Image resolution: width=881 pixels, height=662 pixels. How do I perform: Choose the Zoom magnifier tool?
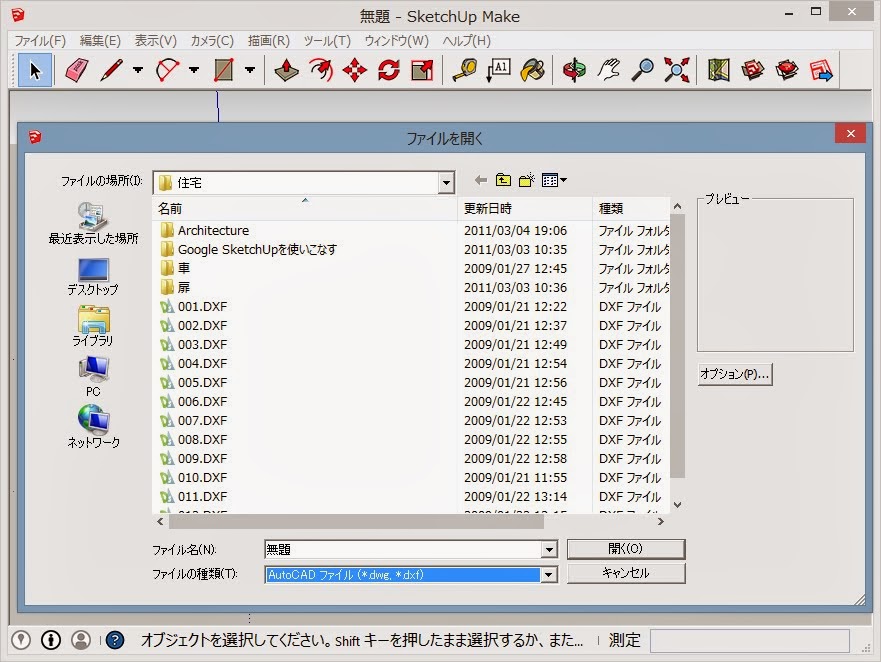(643, 70)
